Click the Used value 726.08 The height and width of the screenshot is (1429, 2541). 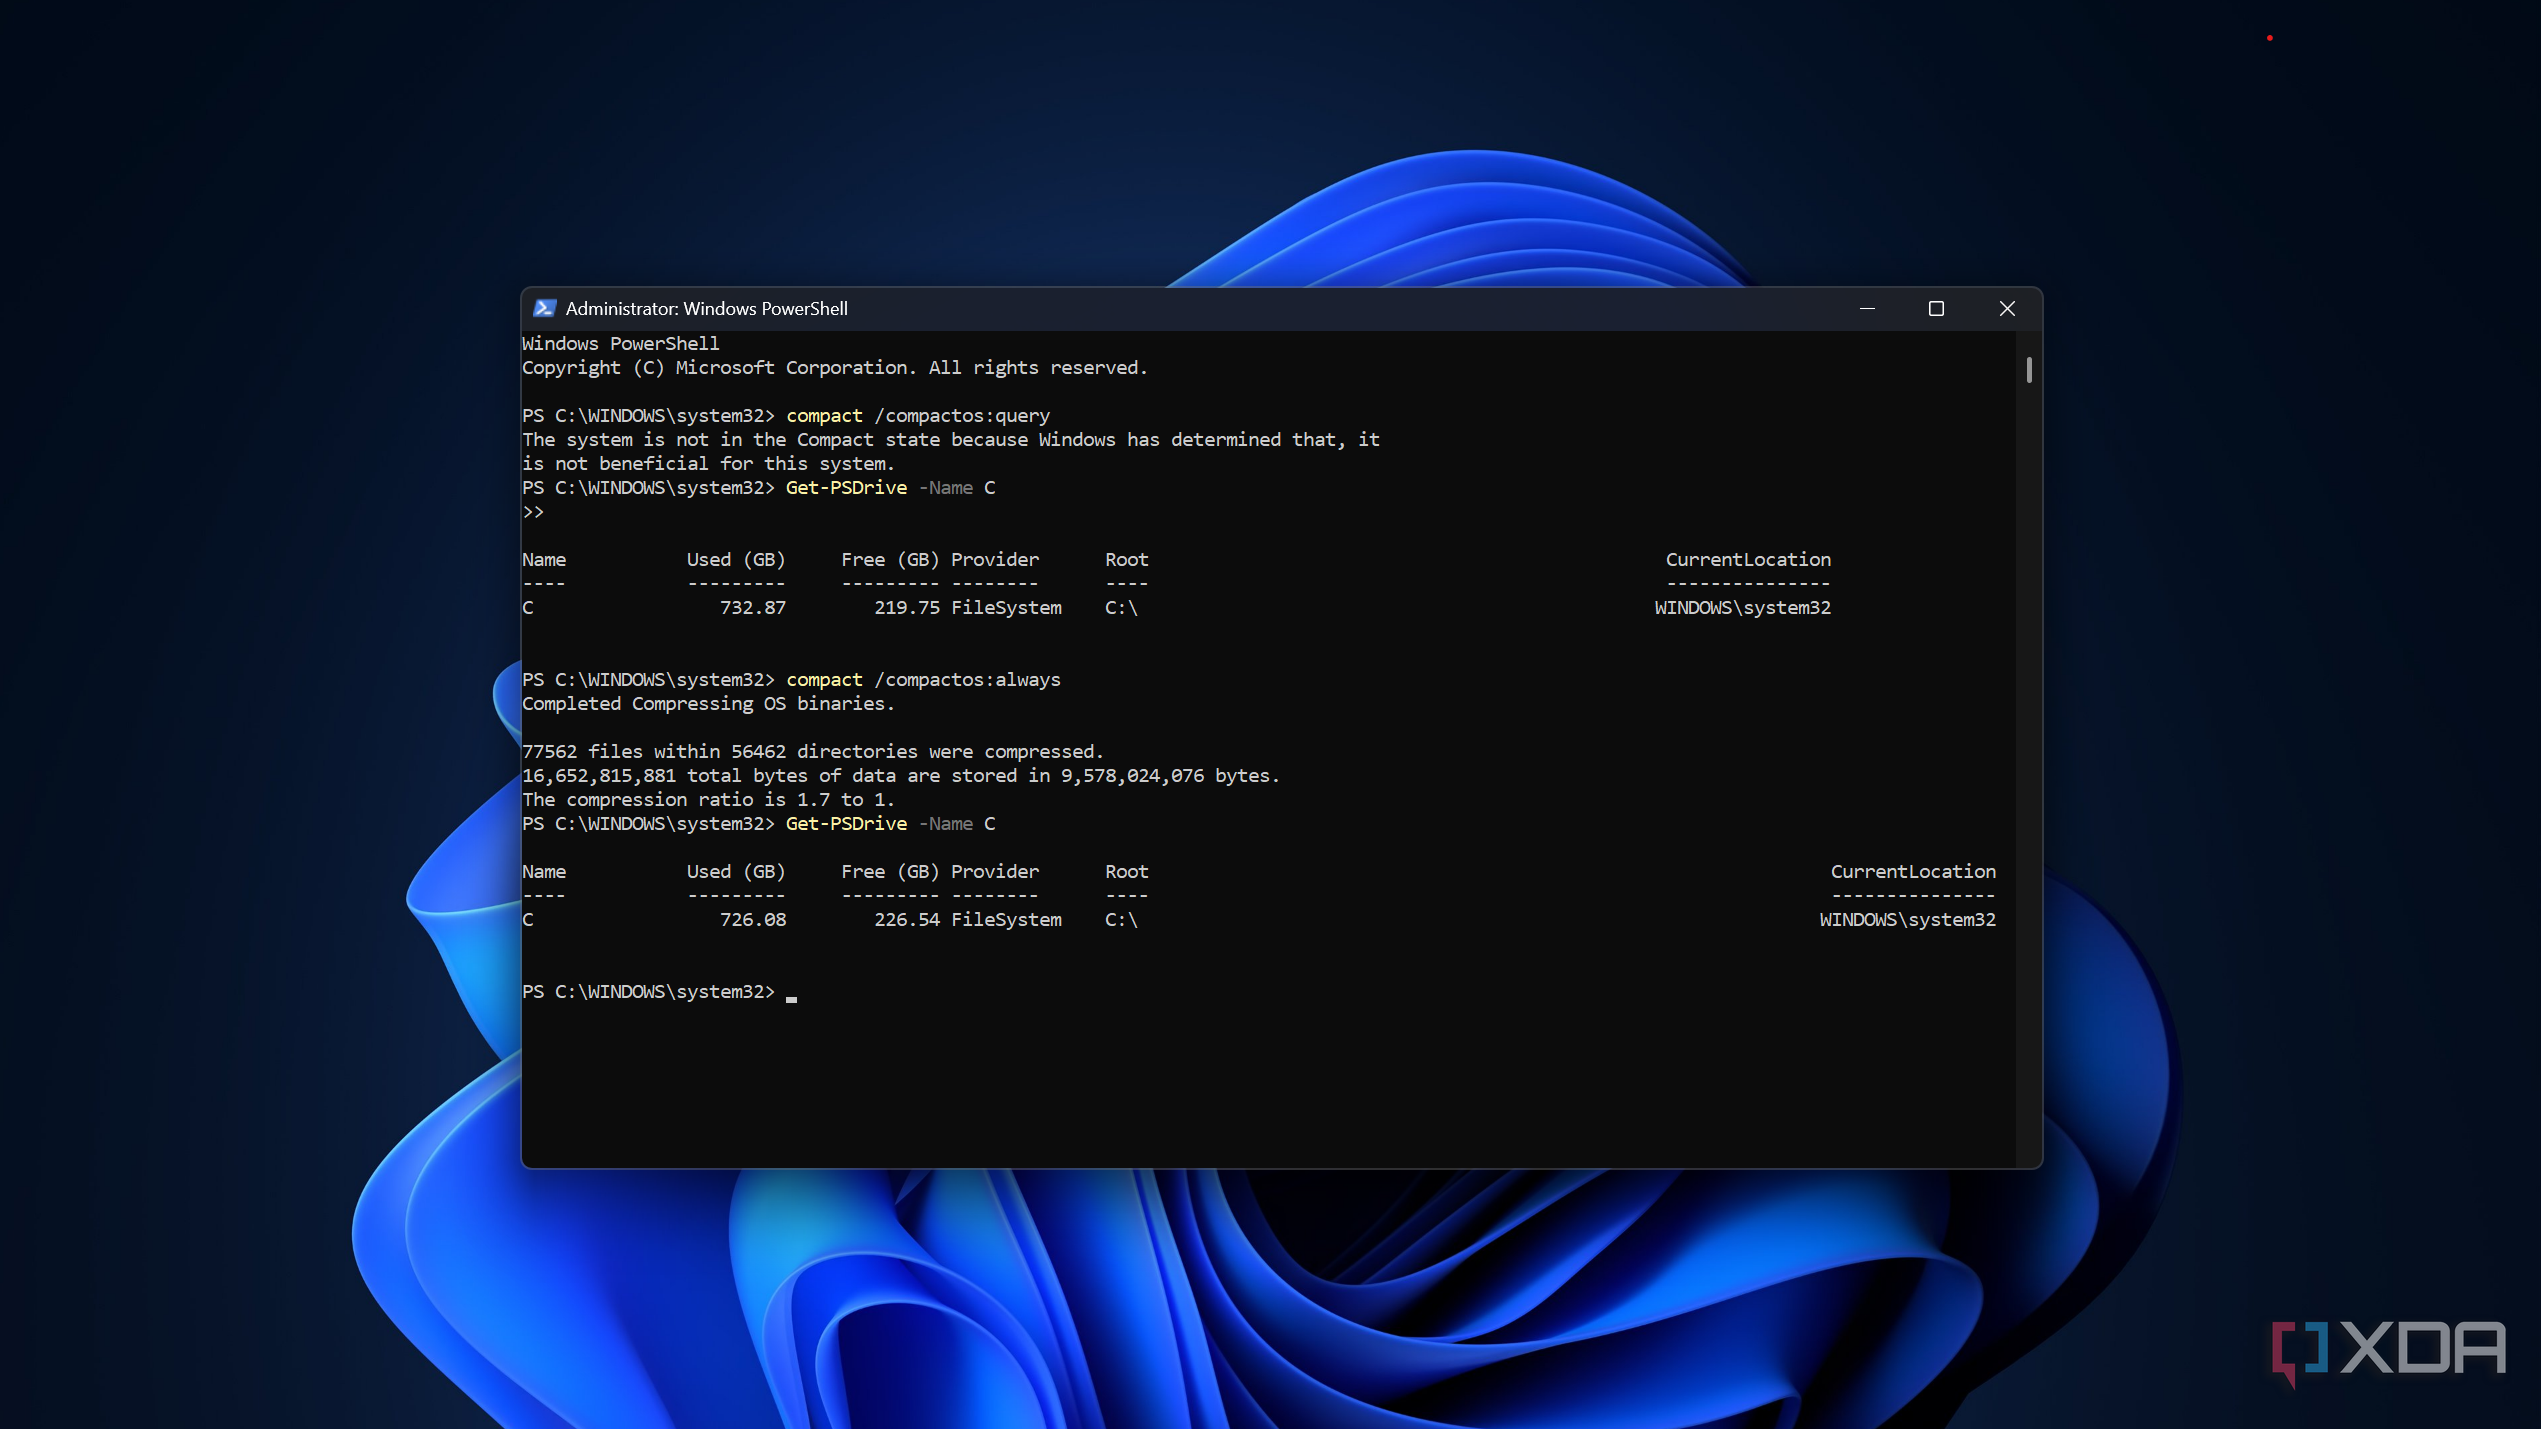pos(752,919)
